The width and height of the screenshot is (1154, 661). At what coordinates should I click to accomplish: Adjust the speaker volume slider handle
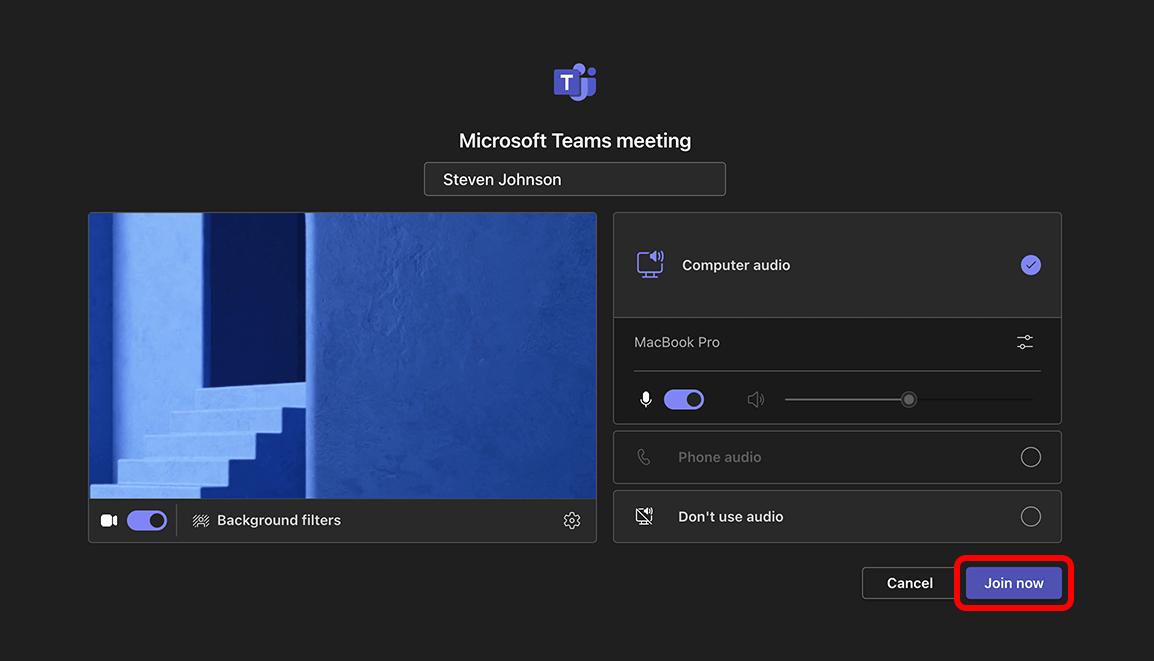[x=909, y=400]
